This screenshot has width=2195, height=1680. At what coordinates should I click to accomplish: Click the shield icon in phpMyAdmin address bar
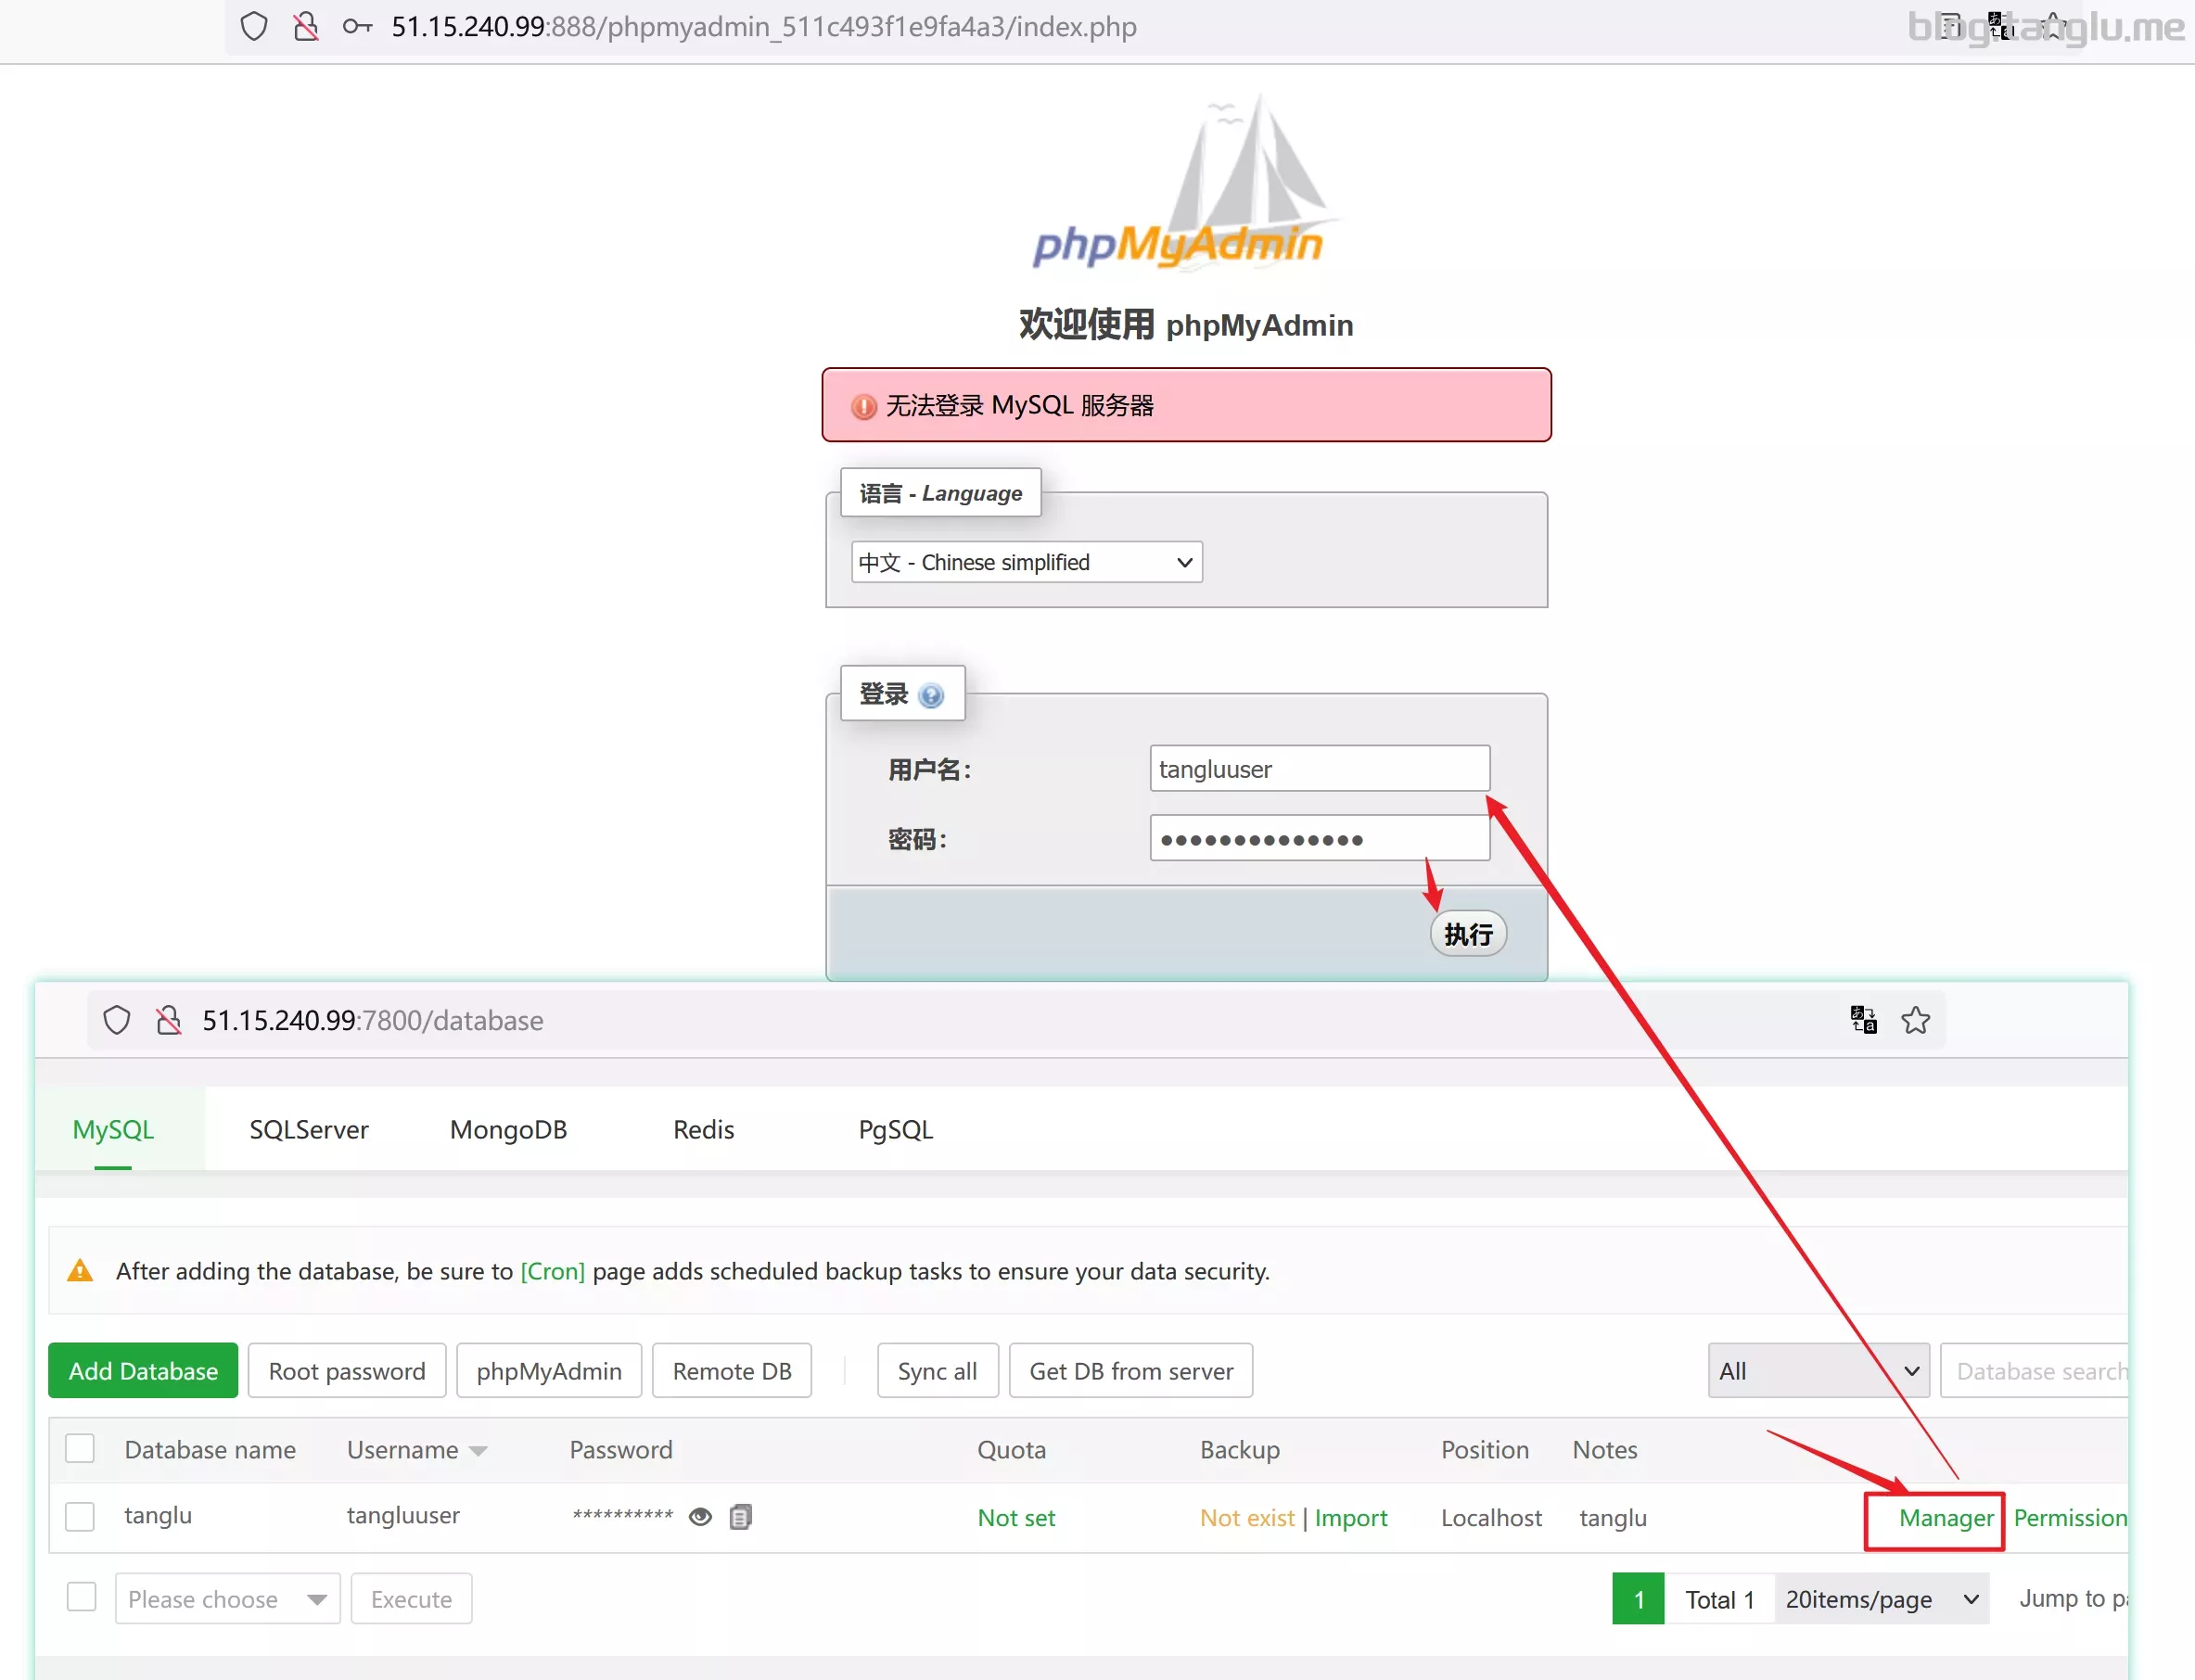[x=254, y=27]
